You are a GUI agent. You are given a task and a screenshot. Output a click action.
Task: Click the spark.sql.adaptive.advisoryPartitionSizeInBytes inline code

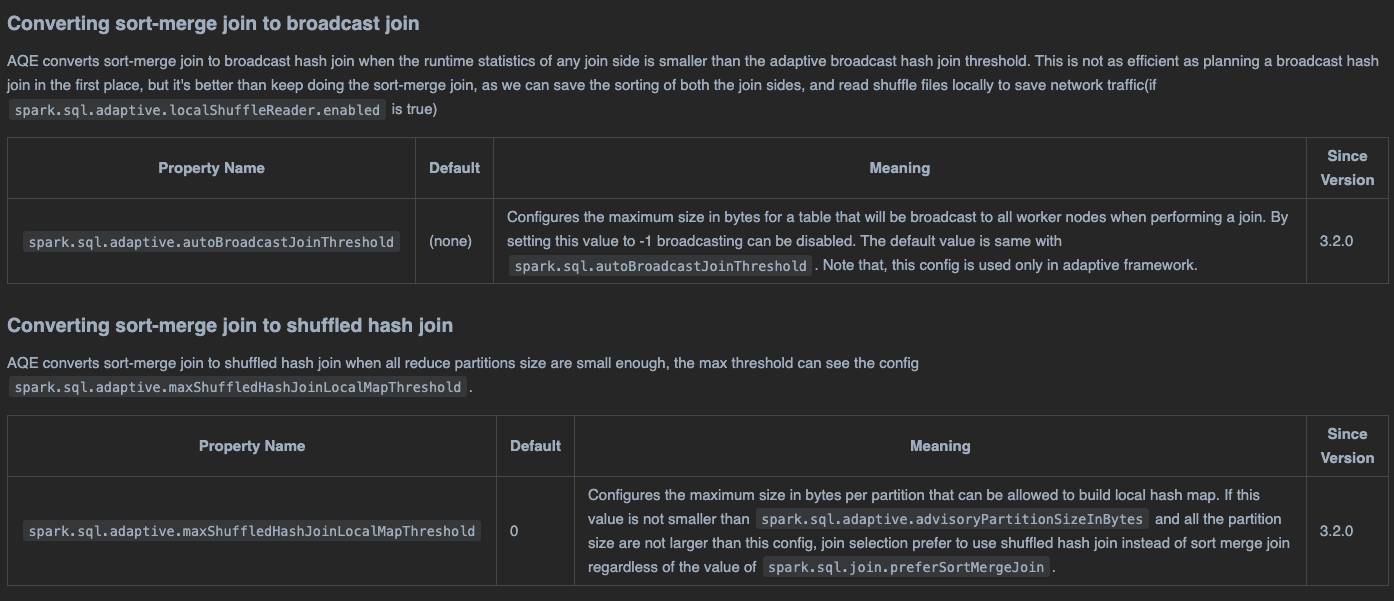tap(950, 520)
